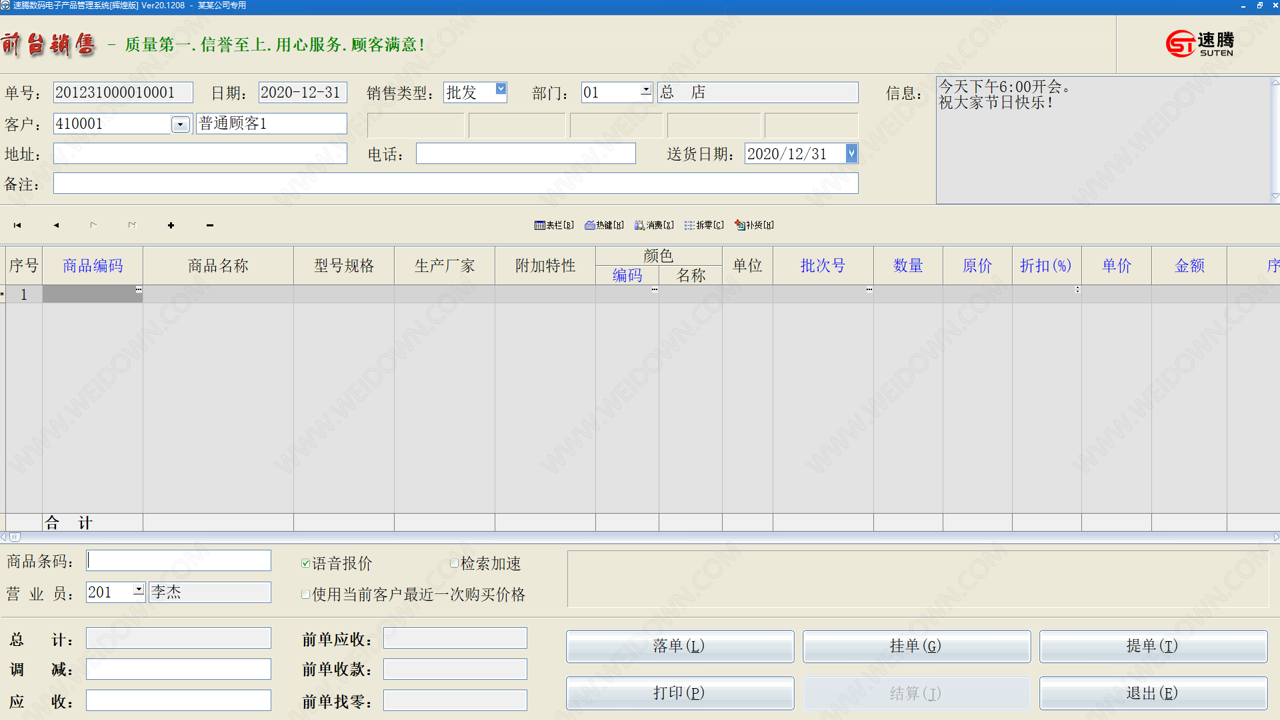Select row 1 in the 序号 column
1280x720 pixels.
[24, 294]
